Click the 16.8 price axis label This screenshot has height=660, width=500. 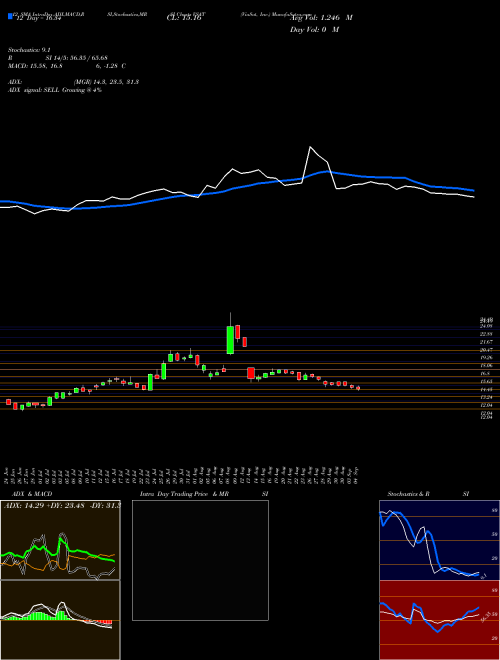(x=485, y=373)
